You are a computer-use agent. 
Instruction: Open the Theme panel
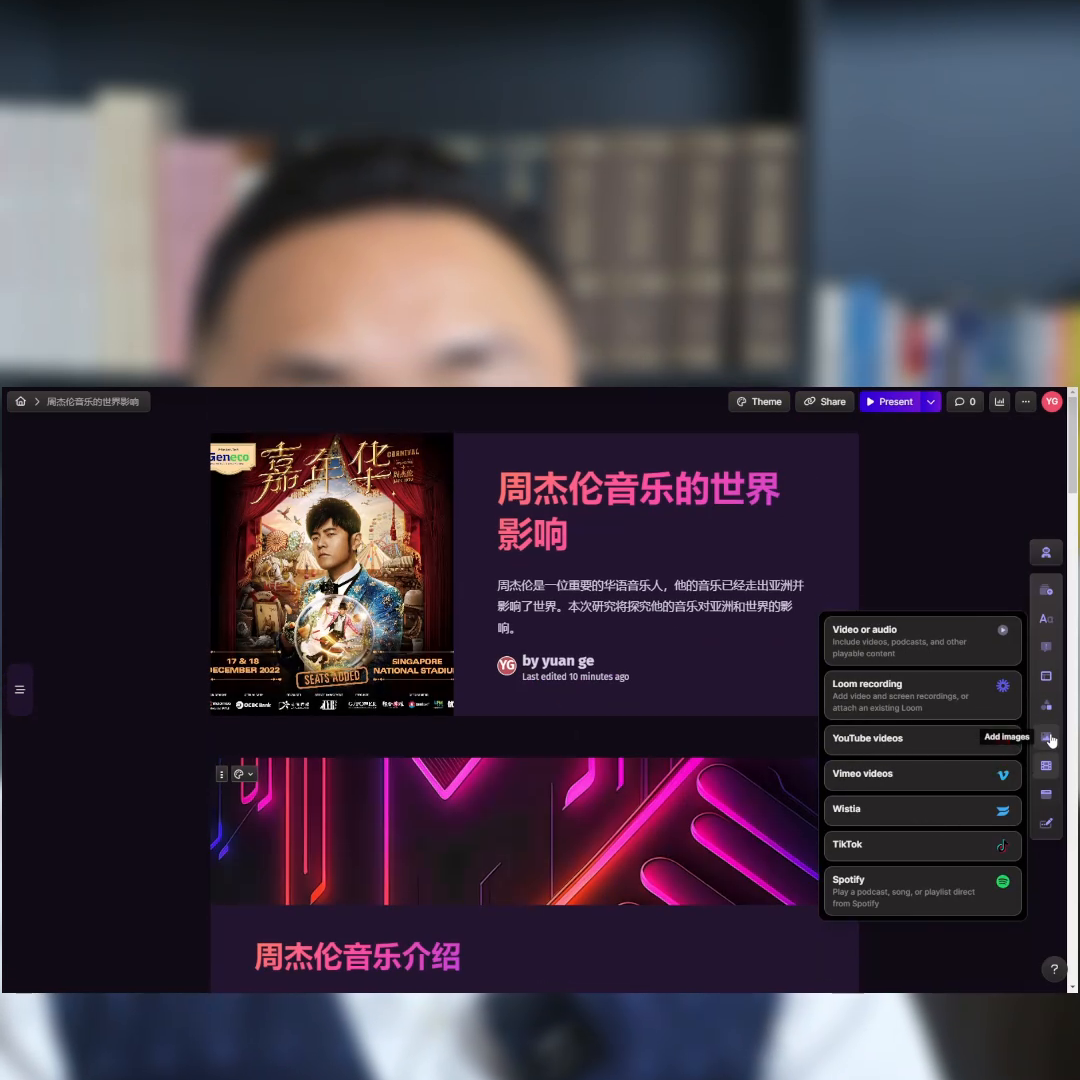[x=759, y=402]
